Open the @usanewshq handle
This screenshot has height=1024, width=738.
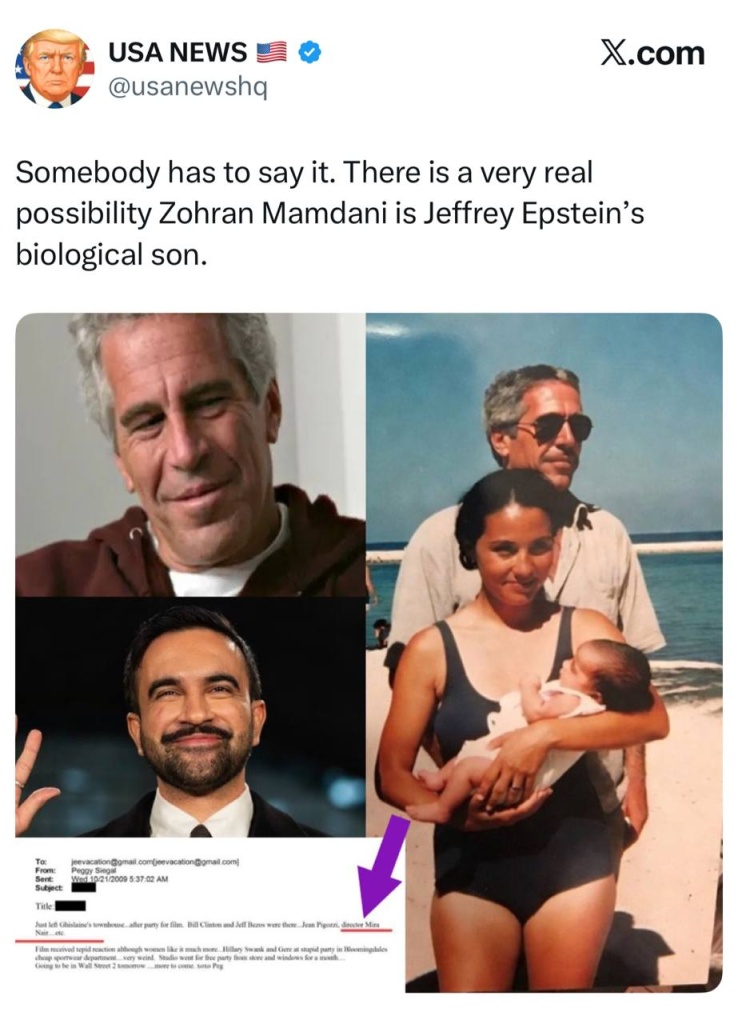point(187,87)
